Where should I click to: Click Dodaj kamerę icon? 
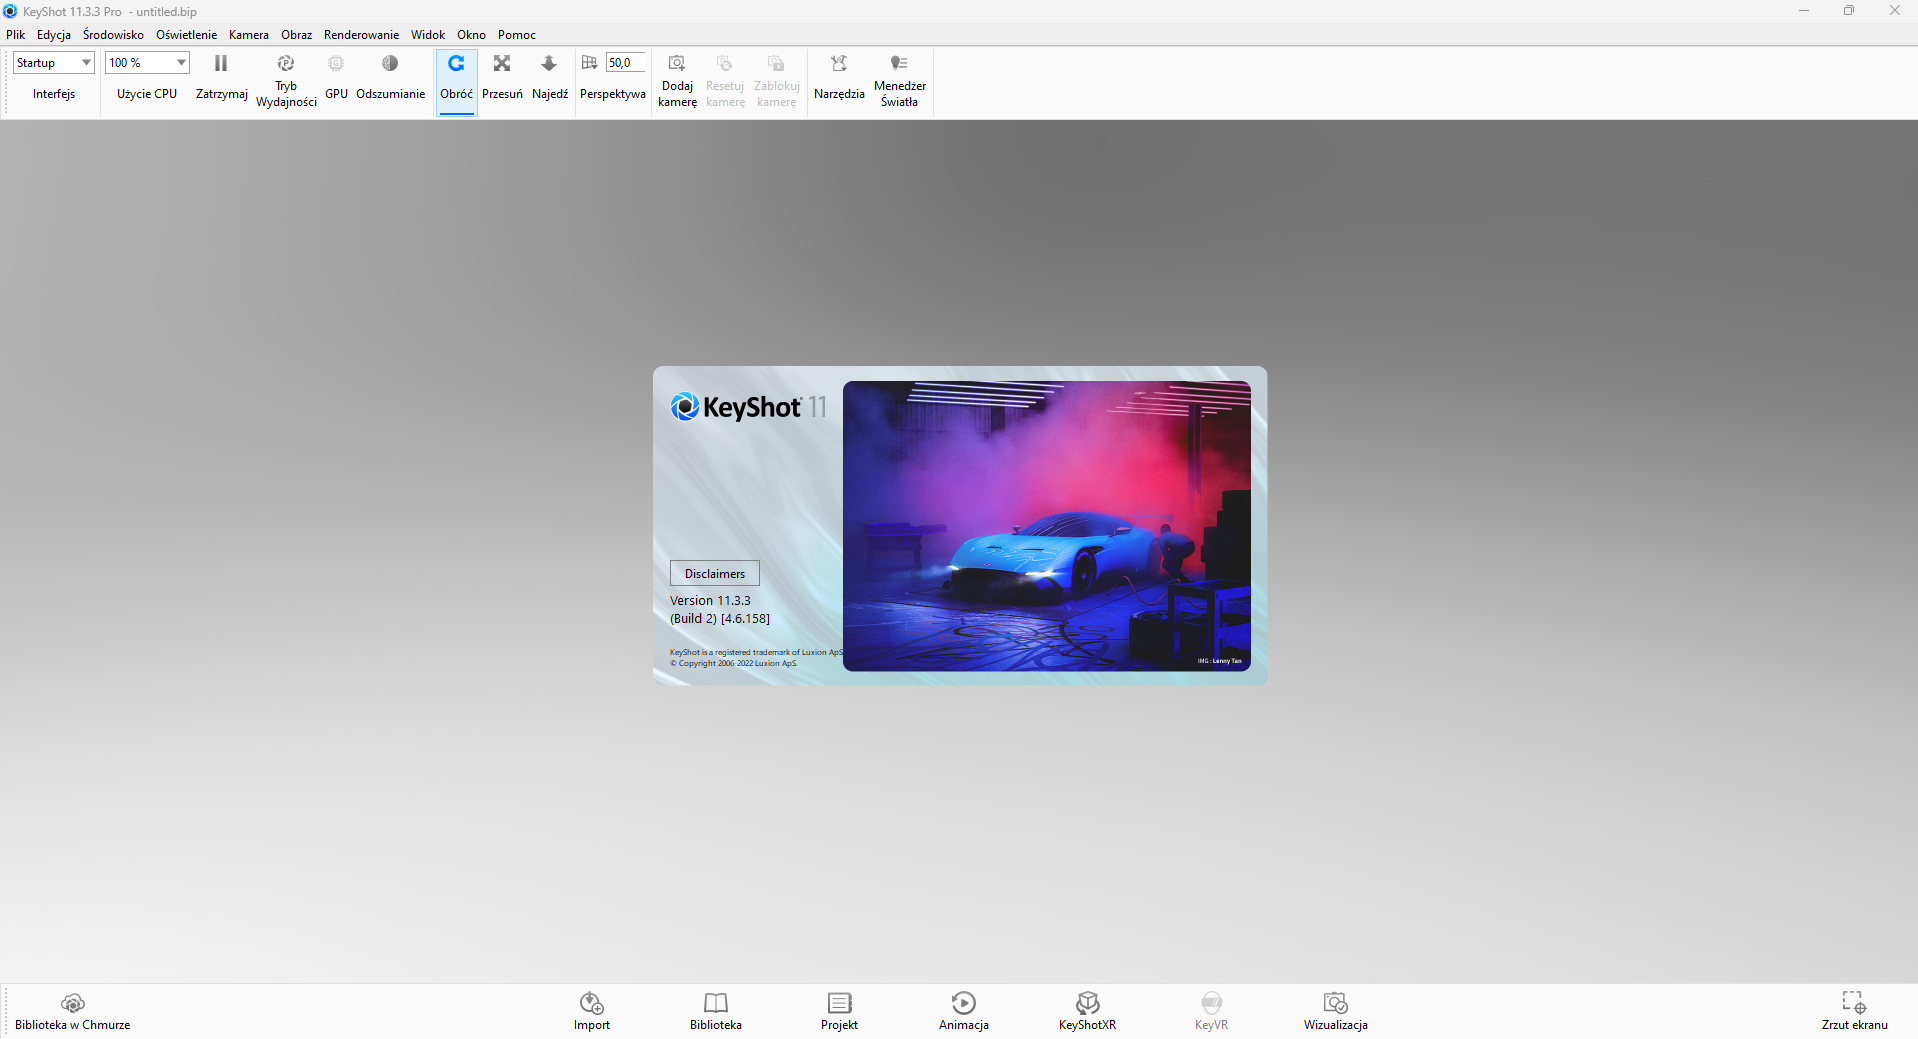coord(677,64)
